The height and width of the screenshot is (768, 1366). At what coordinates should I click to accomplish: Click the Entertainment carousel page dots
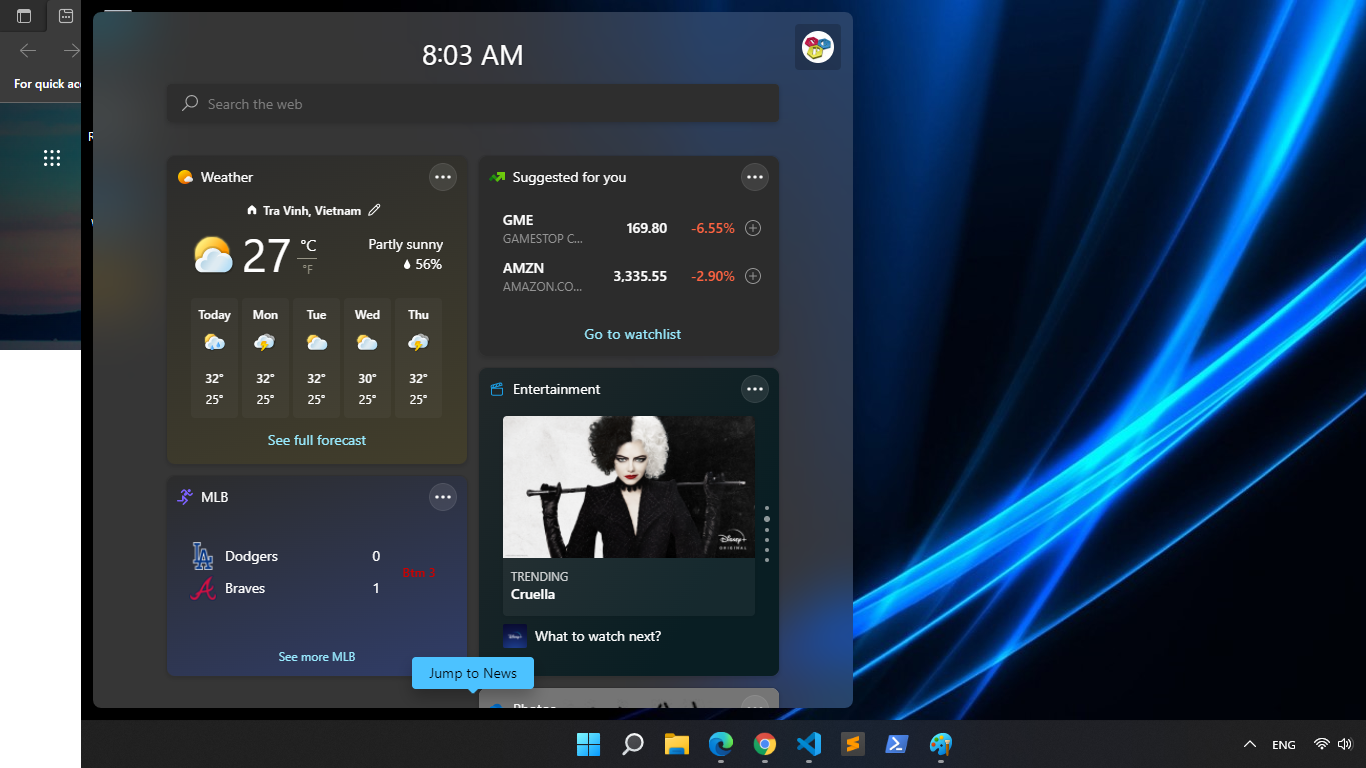coord(767,534)
